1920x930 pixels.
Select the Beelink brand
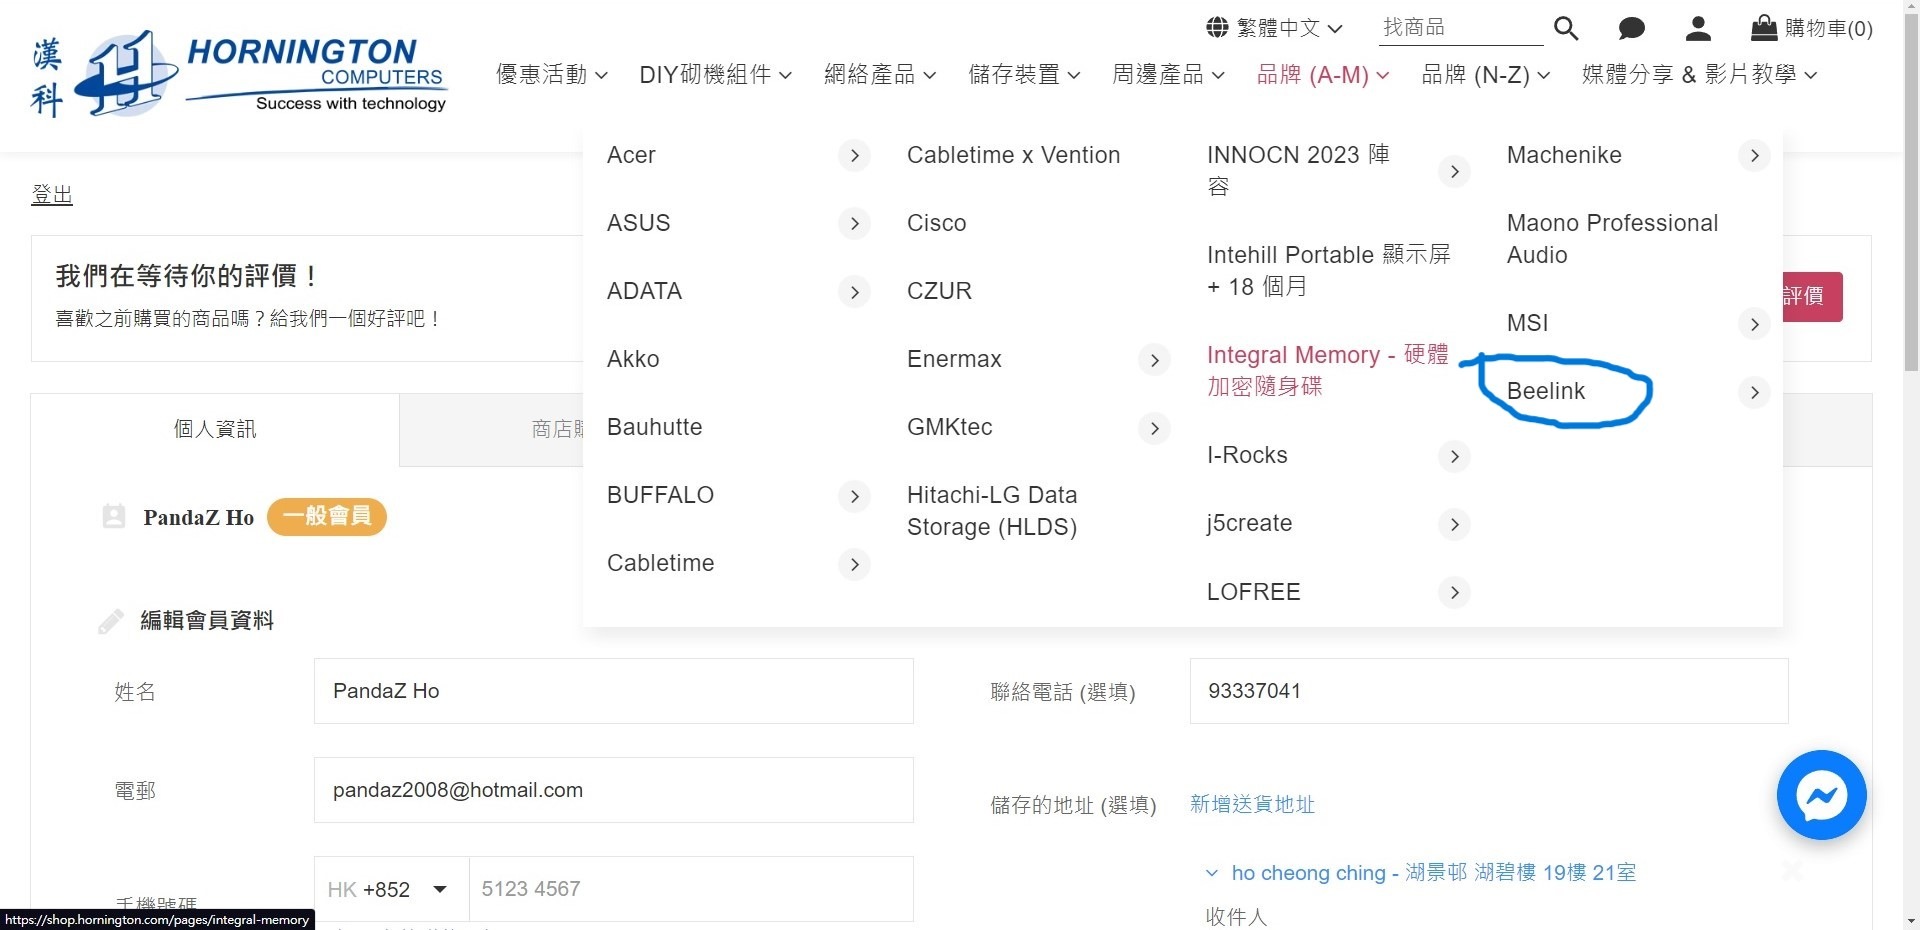point(1546,391)
